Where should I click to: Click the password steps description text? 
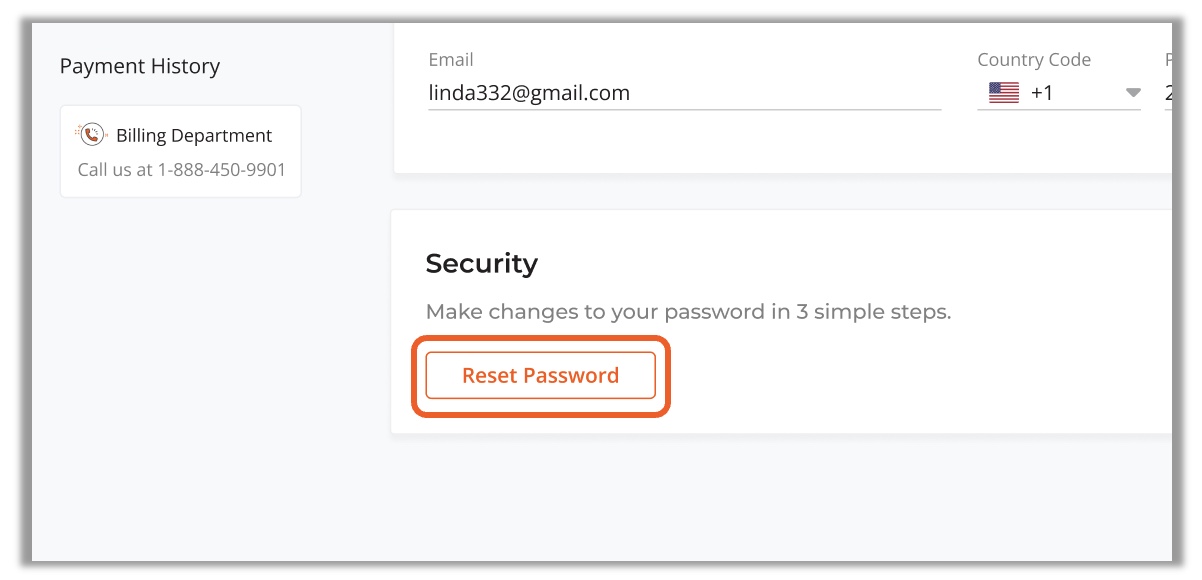[688, 311]
